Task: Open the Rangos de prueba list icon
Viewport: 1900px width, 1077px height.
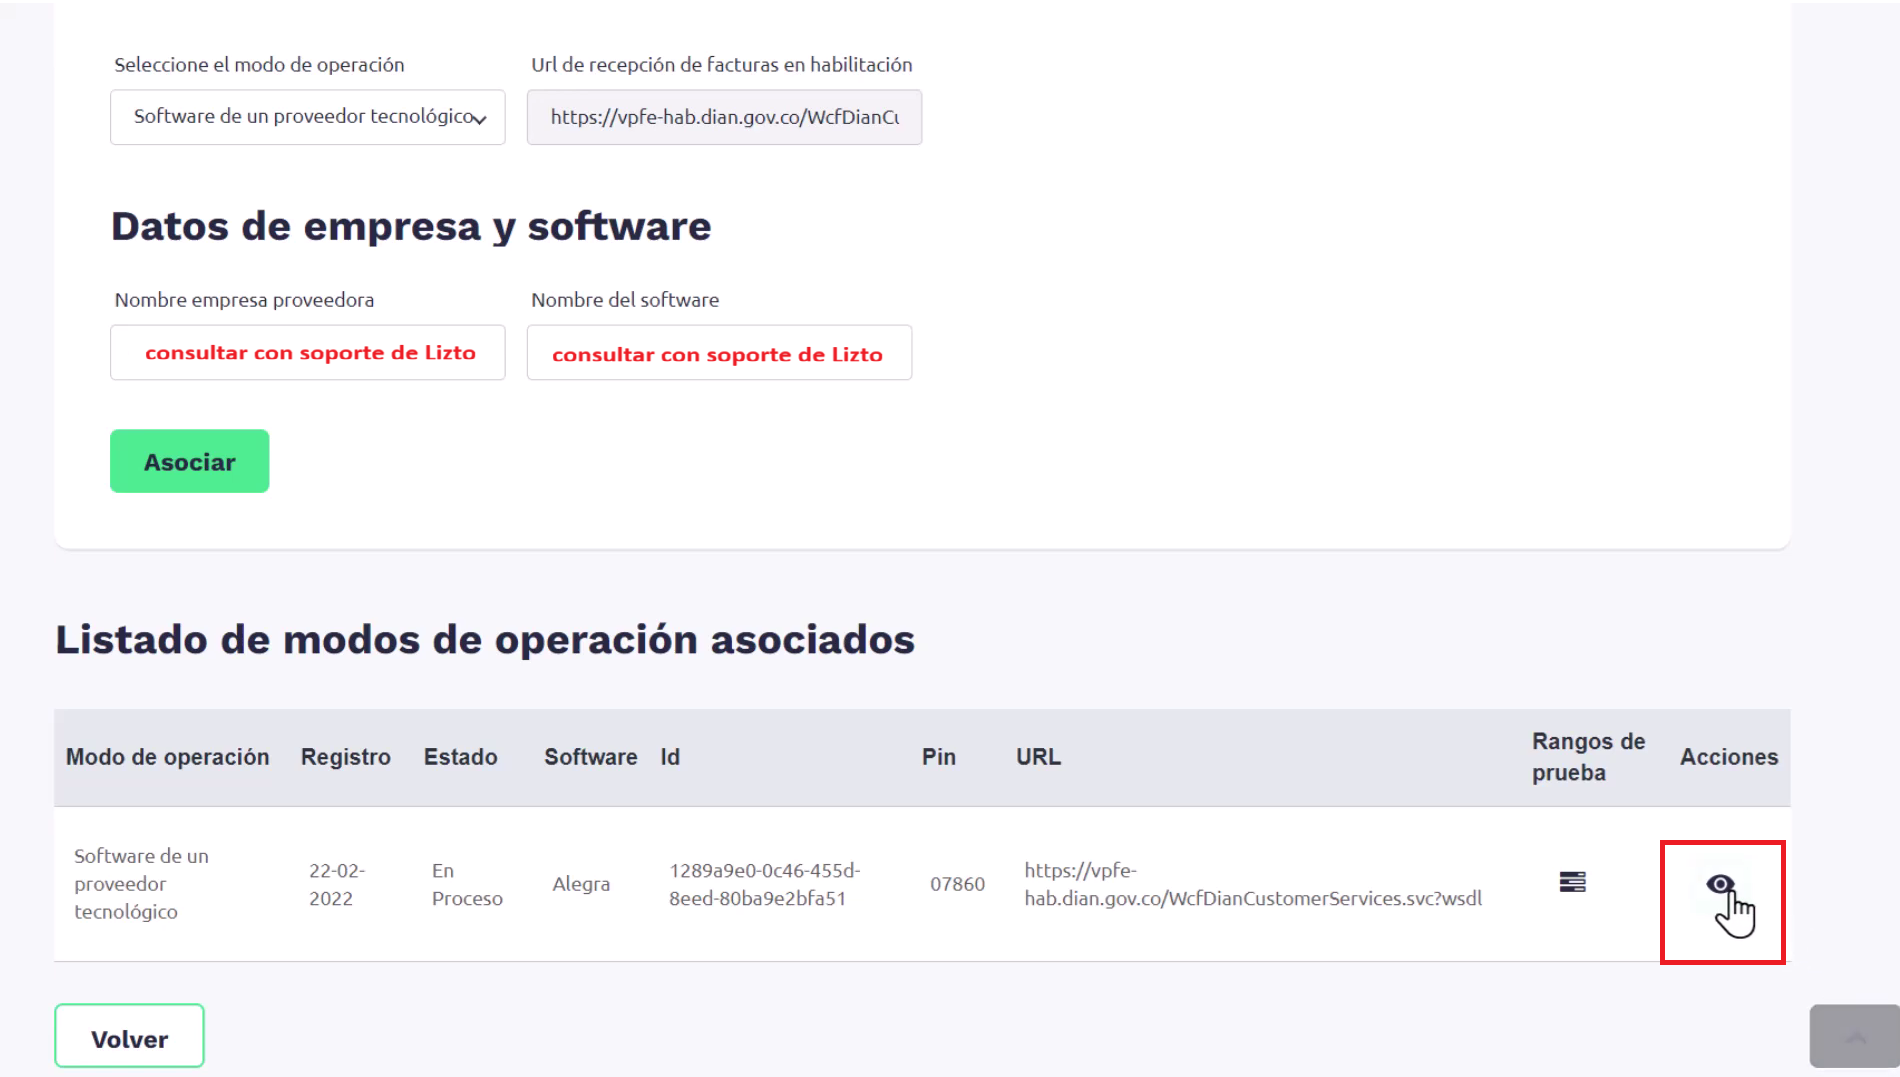Action: click(1572, 882)
